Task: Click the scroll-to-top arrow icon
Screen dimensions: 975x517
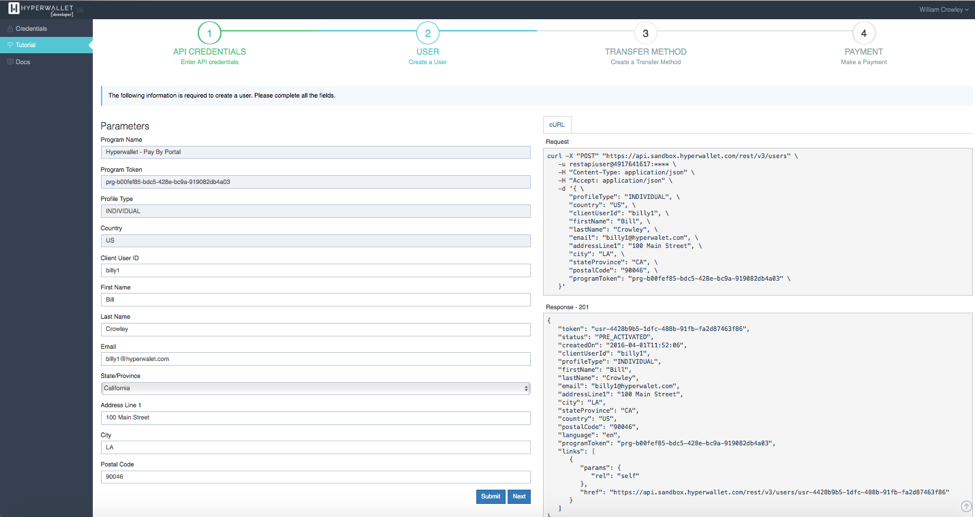Action: (966, 506)
